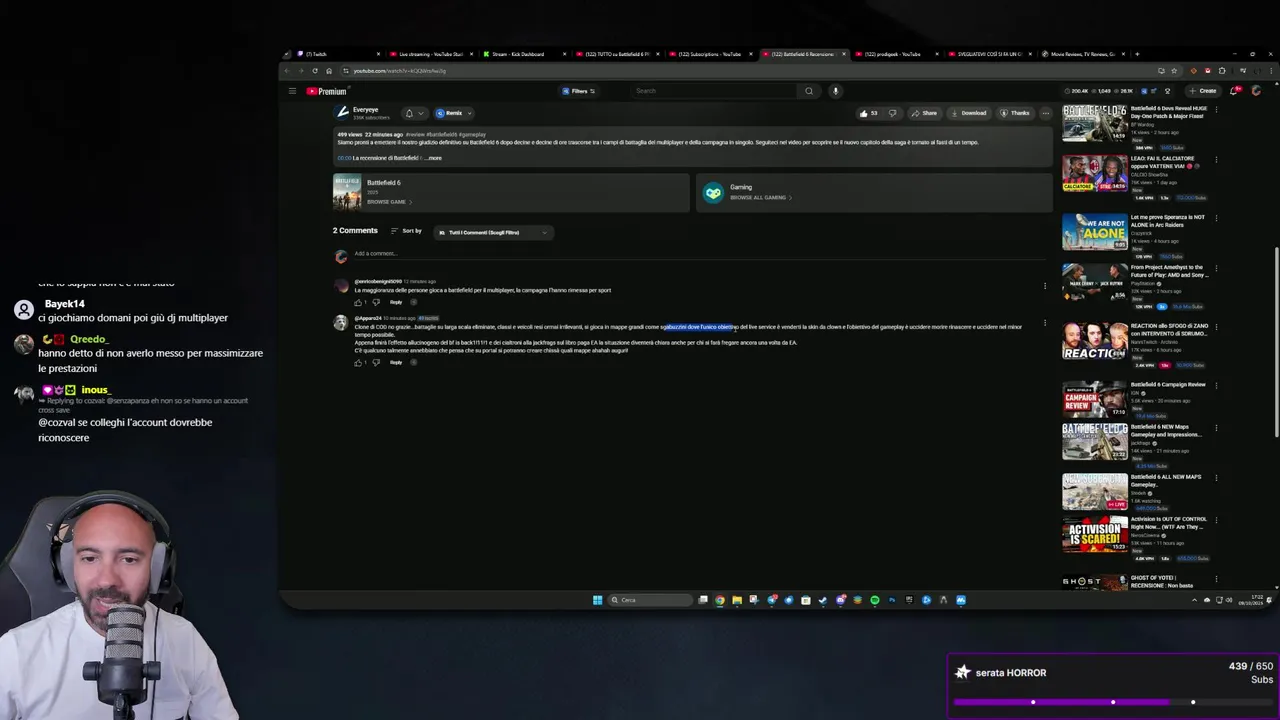Click the search magnifier button
This screenshot has width=1280, height=720.
pyautogui.click(x=809, y=91)
